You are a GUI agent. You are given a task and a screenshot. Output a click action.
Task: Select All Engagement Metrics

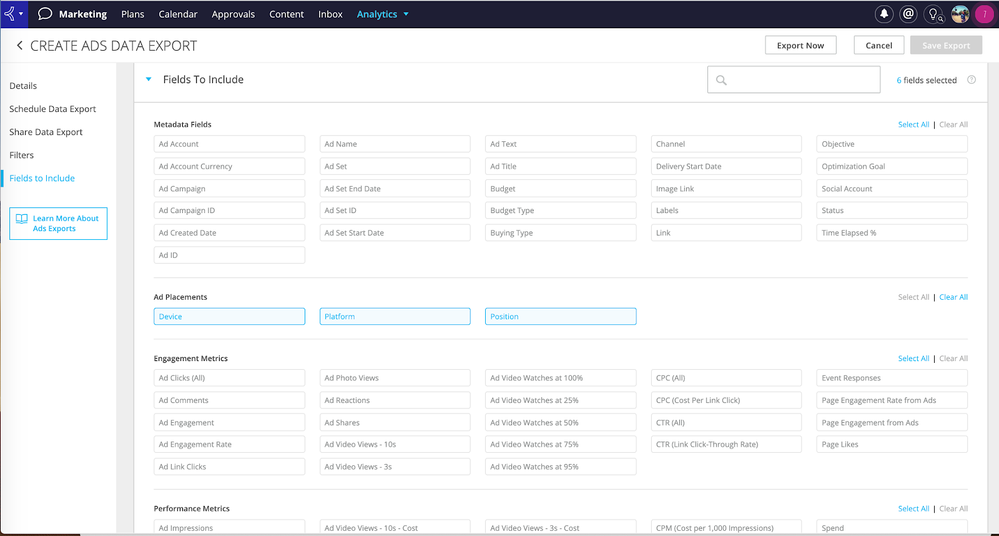click(913, 358)
